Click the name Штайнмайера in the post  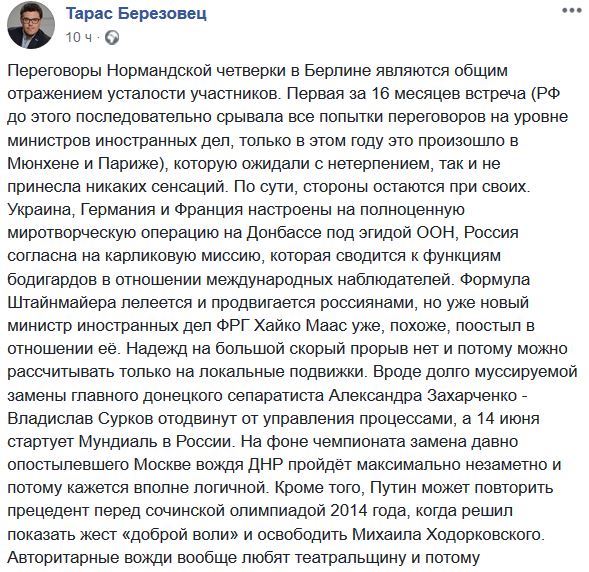pos(62,303)
